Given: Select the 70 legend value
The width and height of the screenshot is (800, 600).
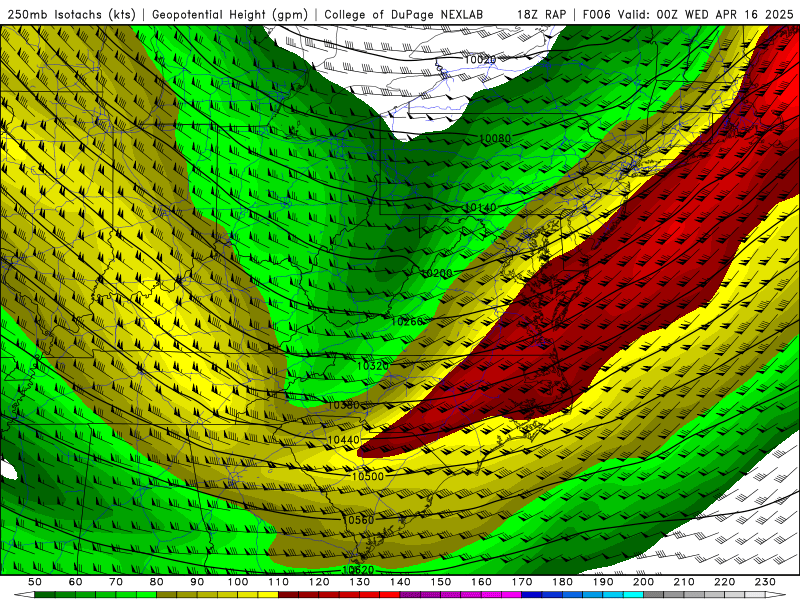Looking at the screenshot, I should pyautogui.click(x=116, y=582).
